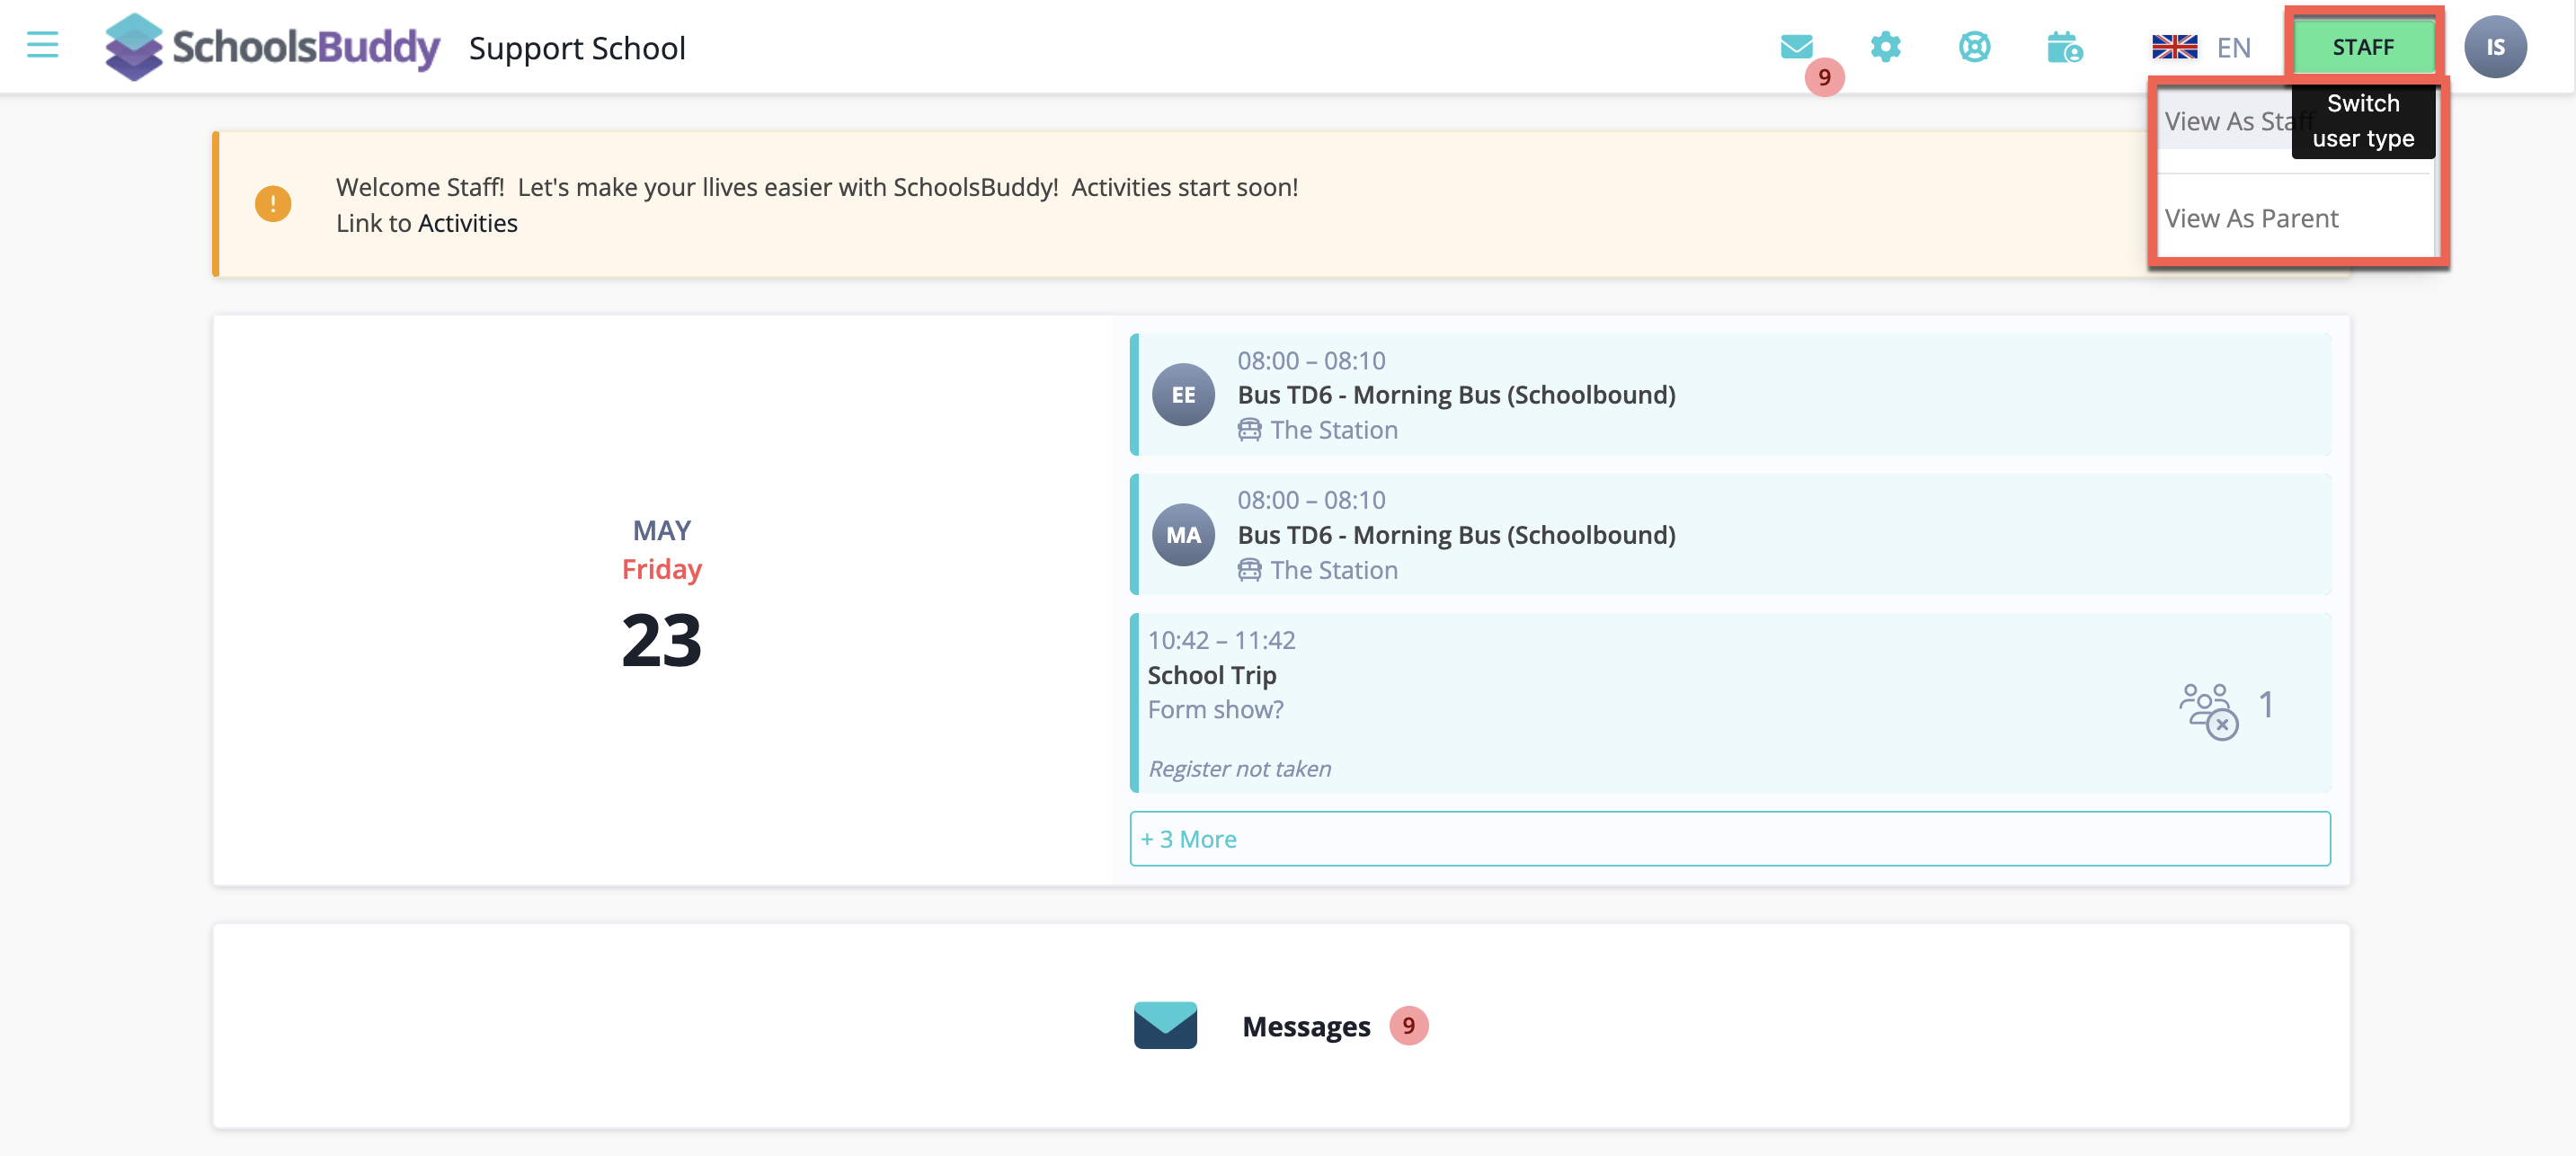Open the settings gear icon
The height and width of the screenshot is (1156, 2576).
(x=1885, y=47)
